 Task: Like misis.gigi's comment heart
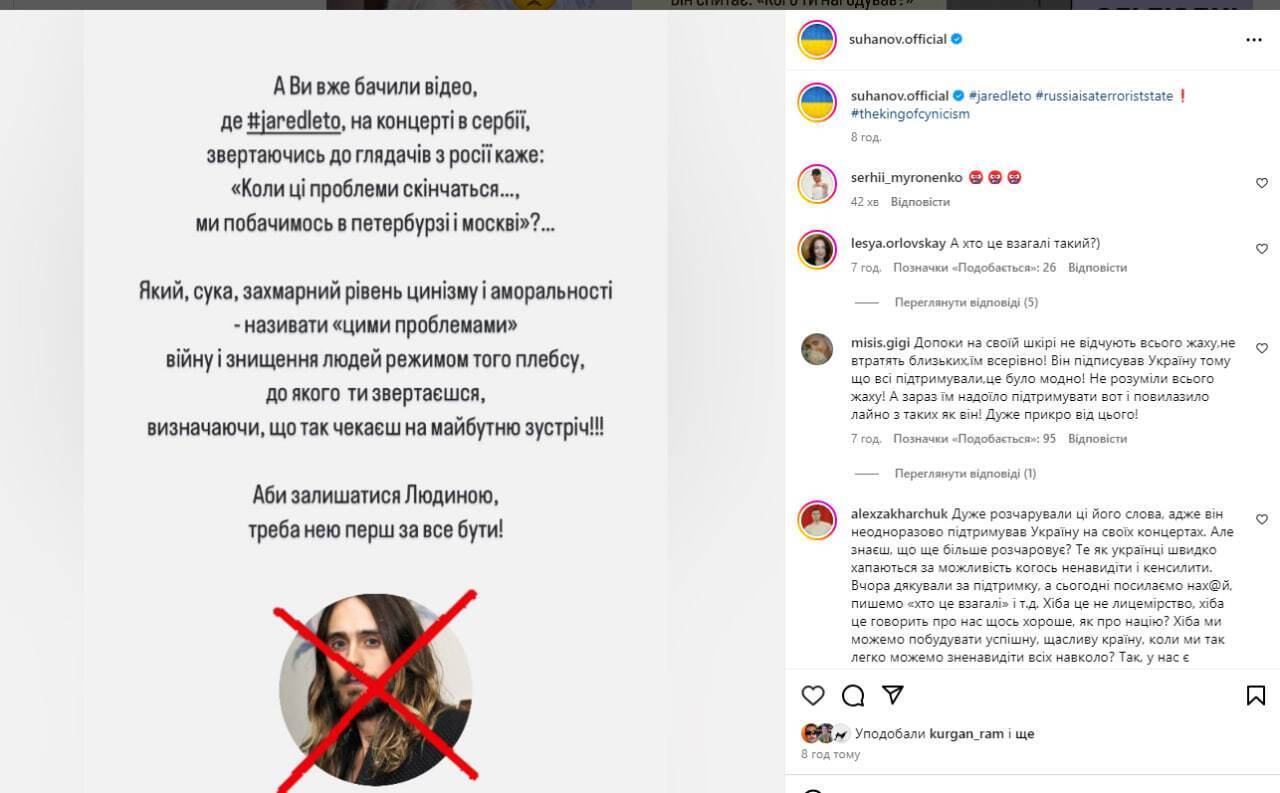1262,348
